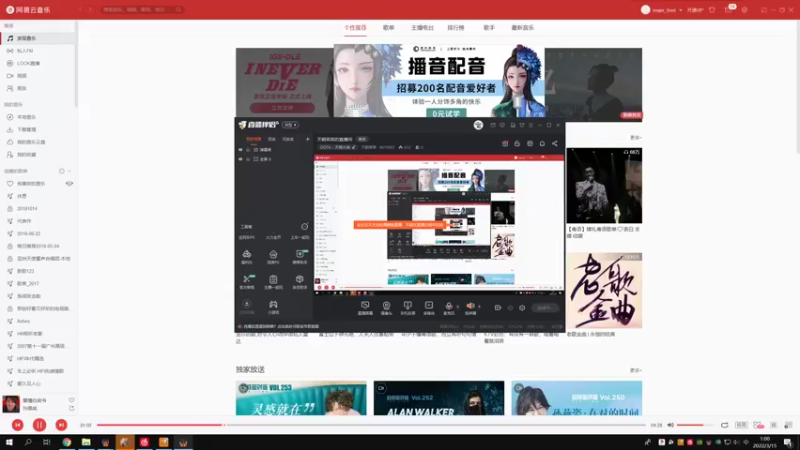800x450 pixels.
Task: Switch to the Latest Music tab
Action: tap(522, 28)
